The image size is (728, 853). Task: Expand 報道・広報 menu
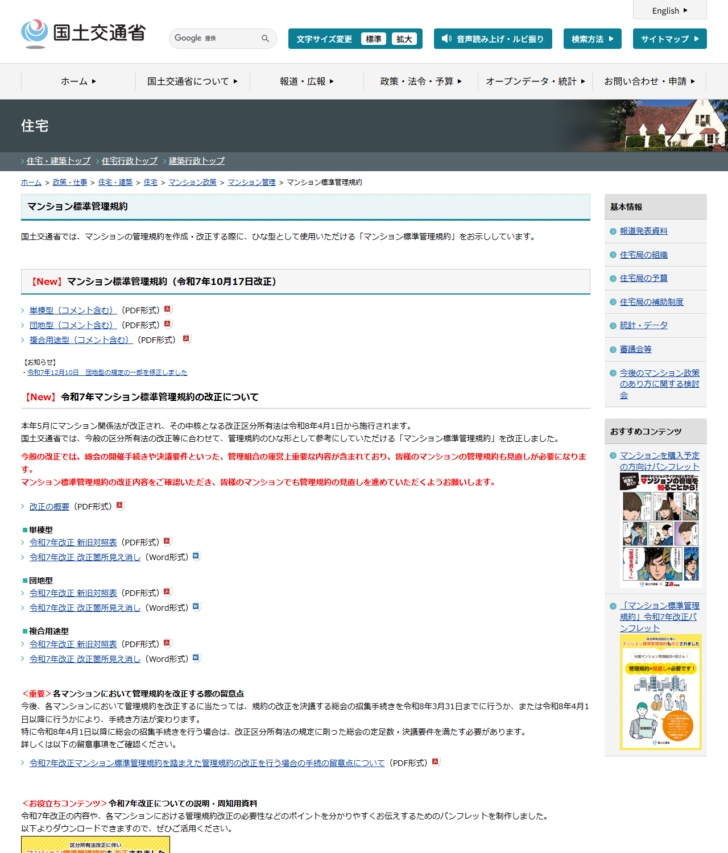tap(307, 81)
